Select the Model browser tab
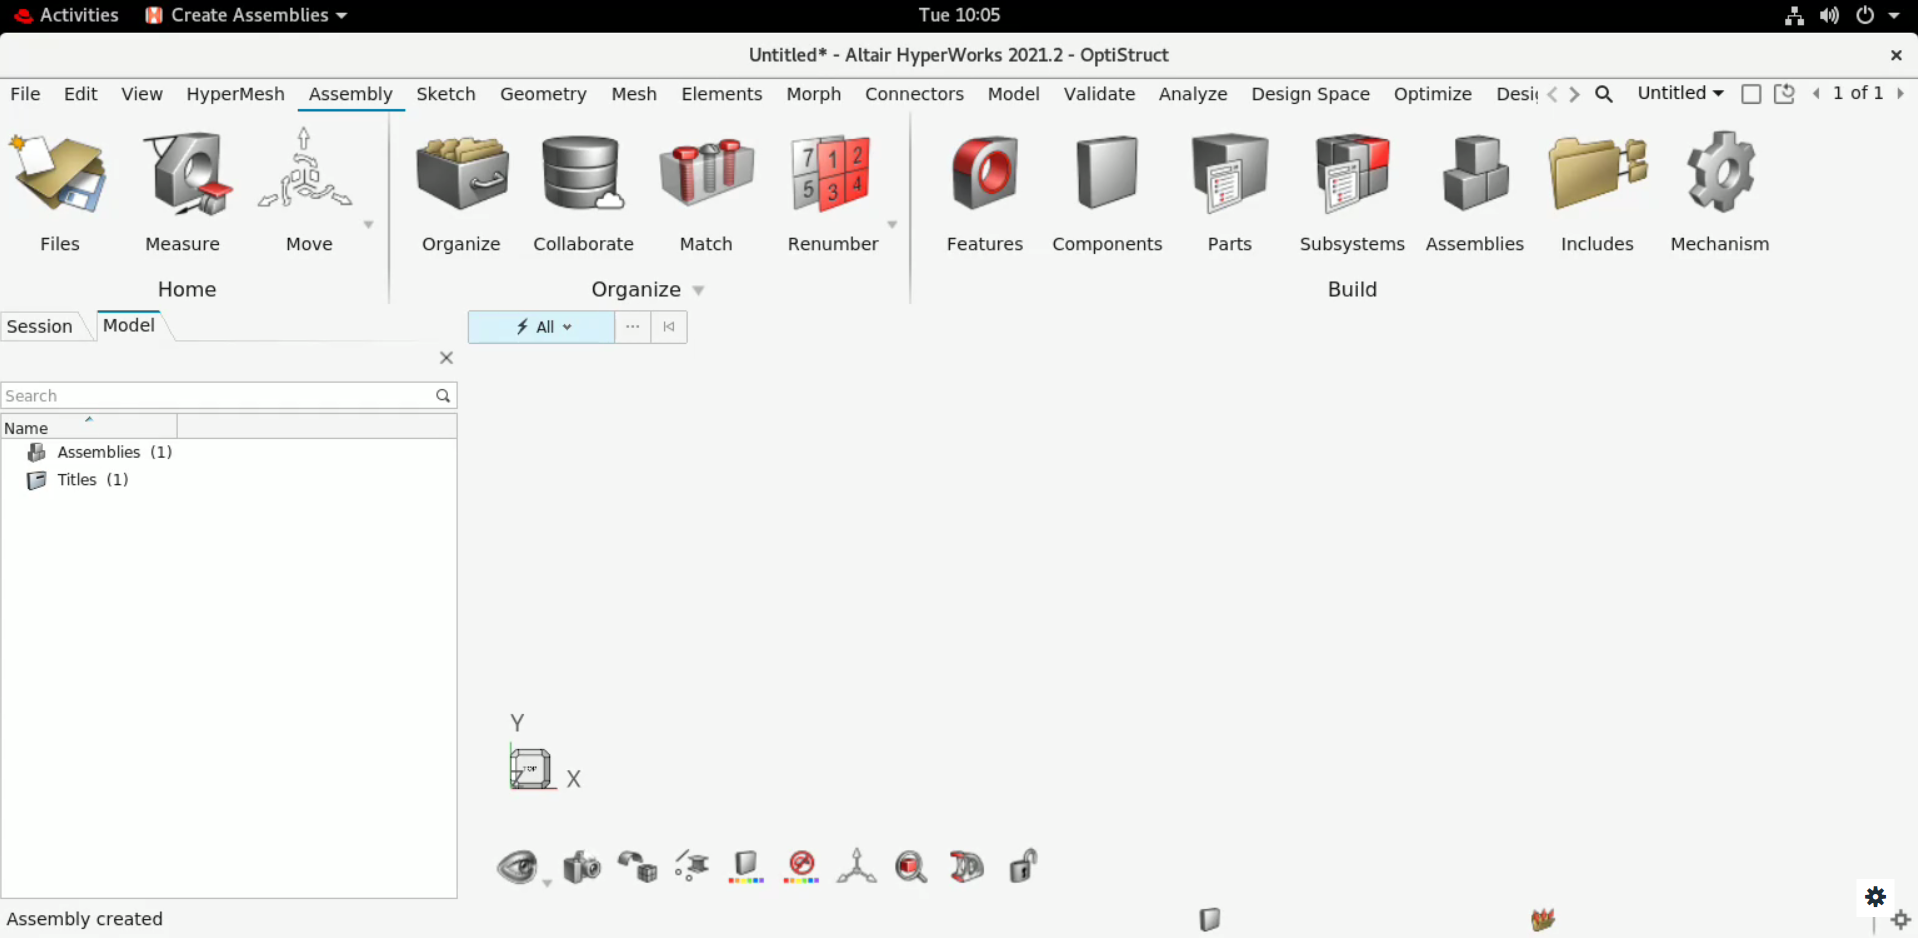This screenshot has height=938, width=1918. click(129, 325)
